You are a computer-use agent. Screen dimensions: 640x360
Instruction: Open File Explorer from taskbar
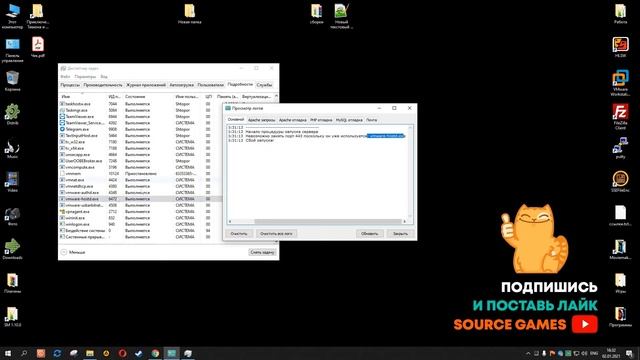[89, 353]
